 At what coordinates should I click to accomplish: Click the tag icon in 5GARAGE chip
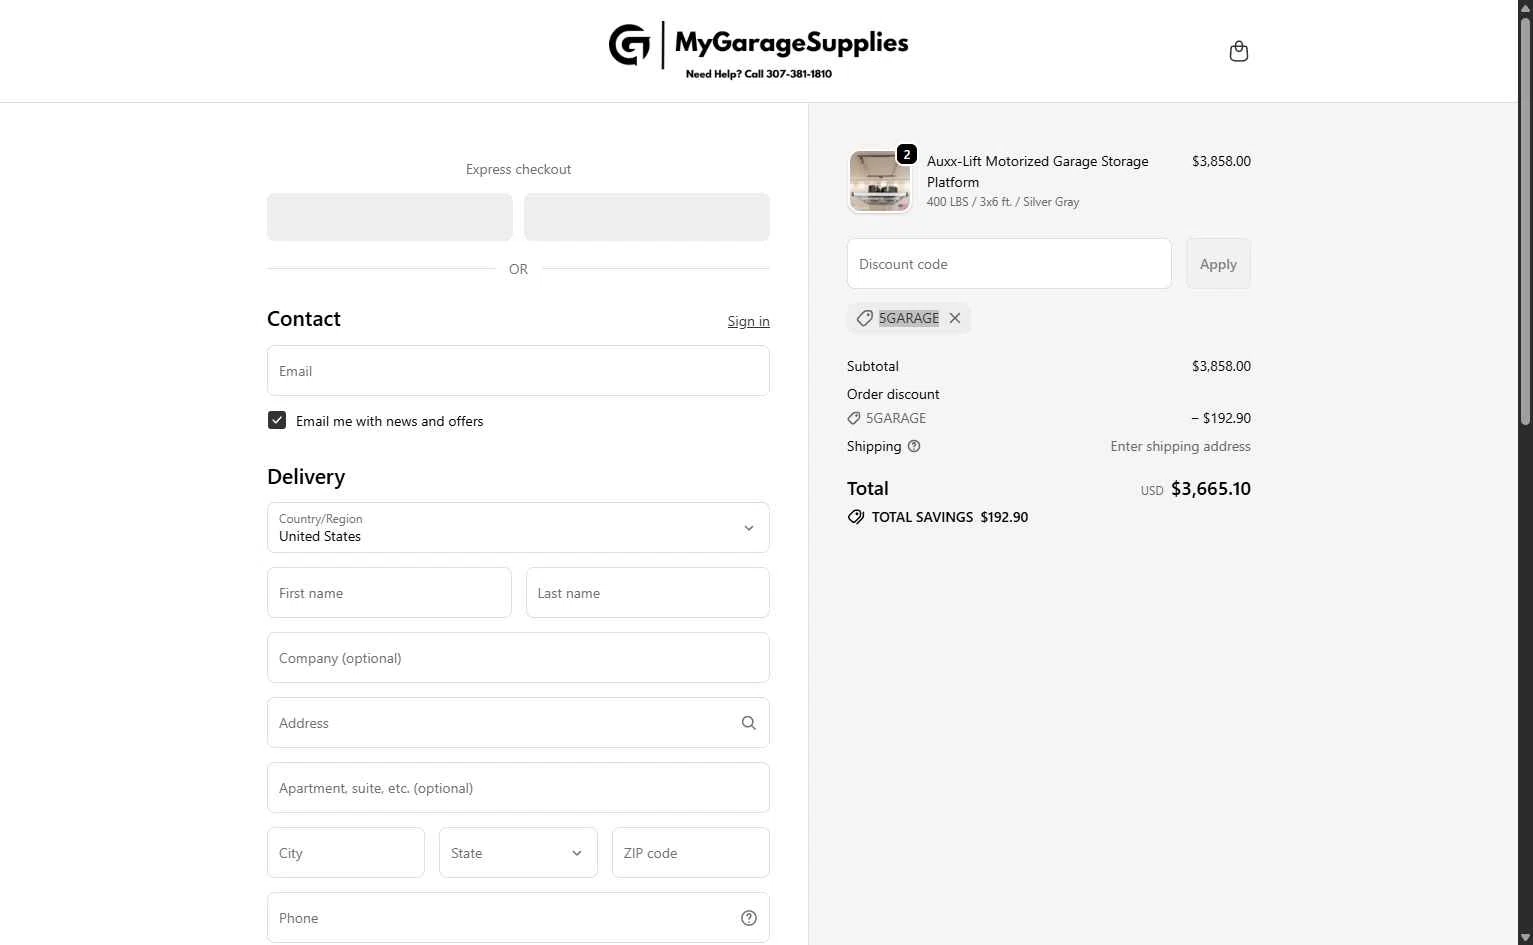(x=865, y=318)
